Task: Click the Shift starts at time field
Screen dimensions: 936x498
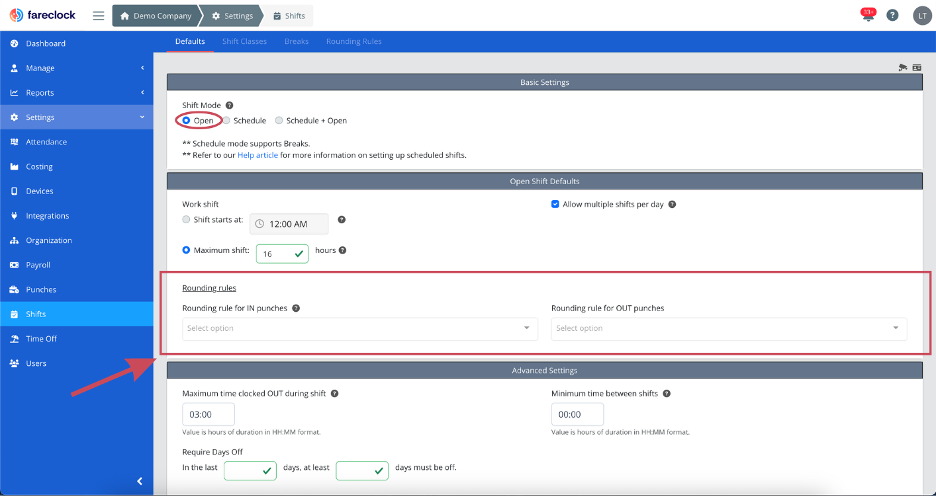Action: tap(289, 224)
